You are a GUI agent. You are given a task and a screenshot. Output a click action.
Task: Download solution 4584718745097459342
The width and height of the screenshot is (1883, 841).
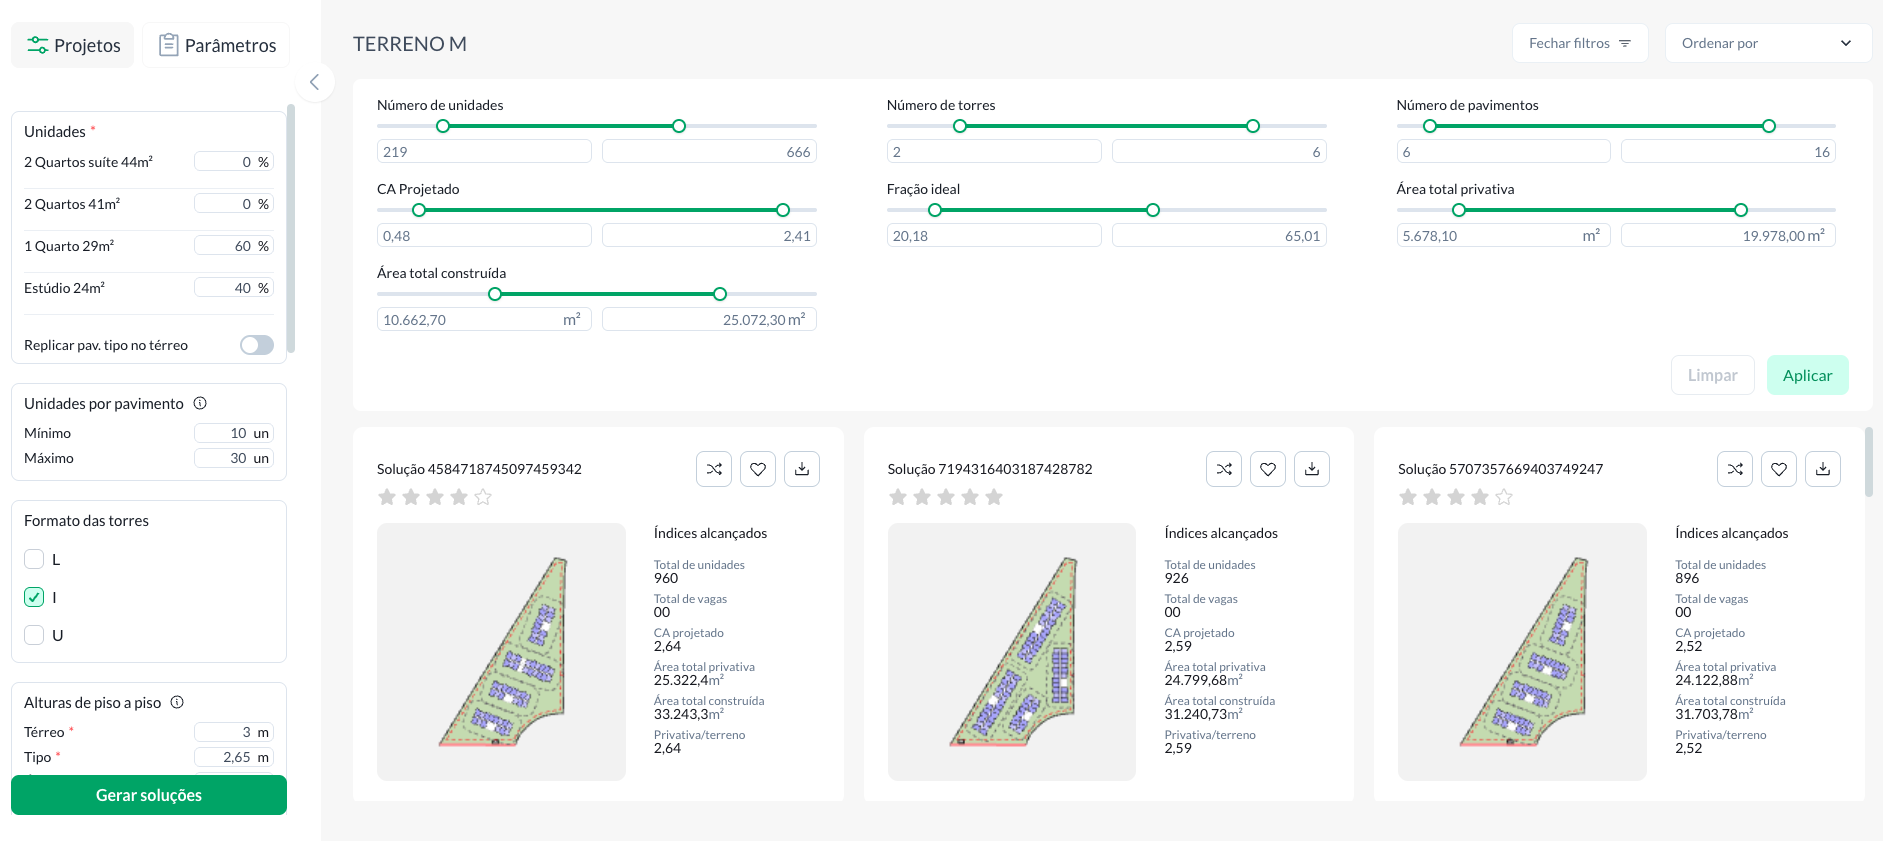802,469
